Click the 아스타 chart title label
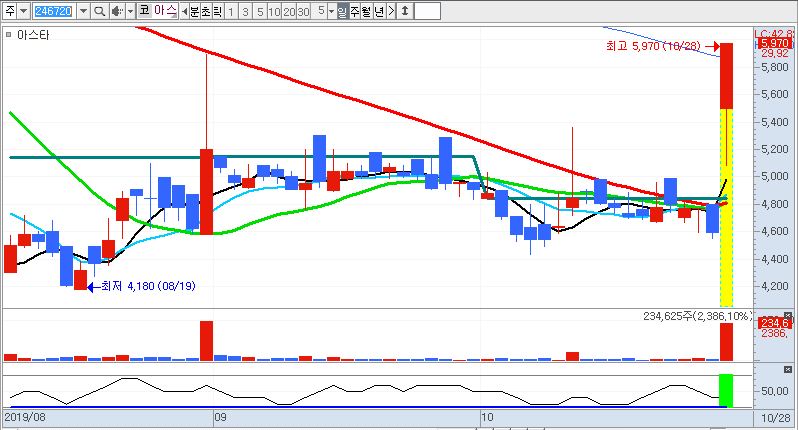Viewport: 798px width, 430px height. tap(33, 35)
